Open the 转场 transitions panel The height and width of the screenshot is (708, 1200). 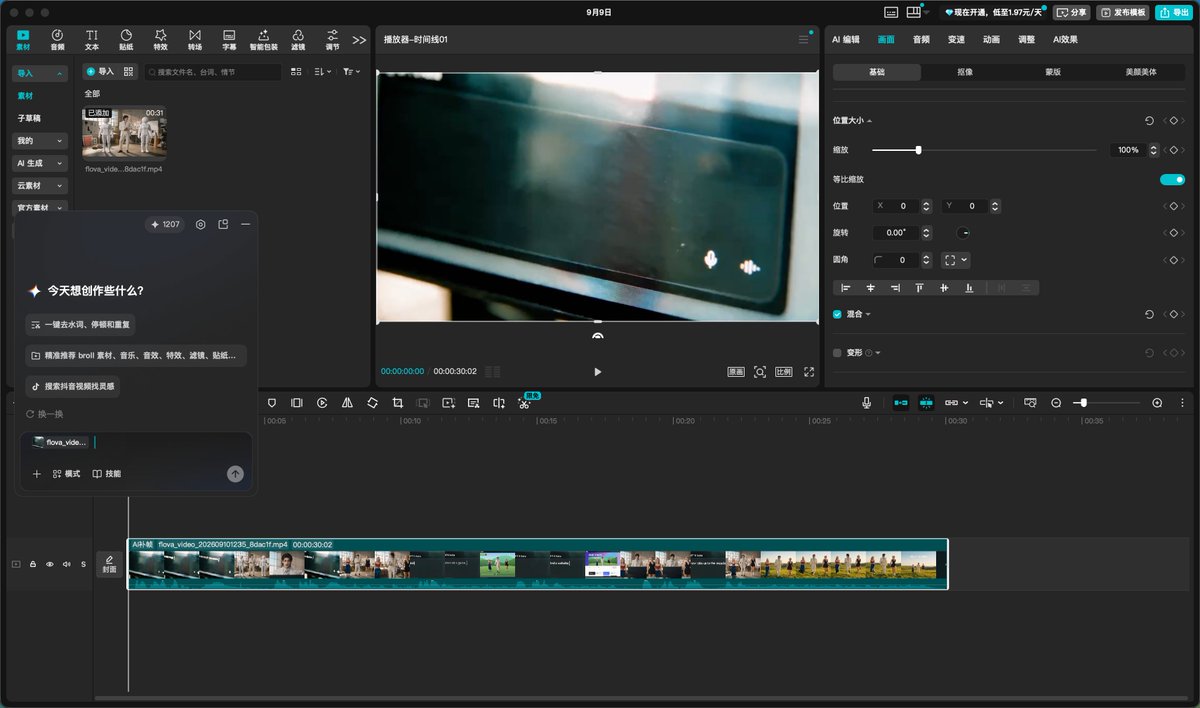tap(195, 39)
